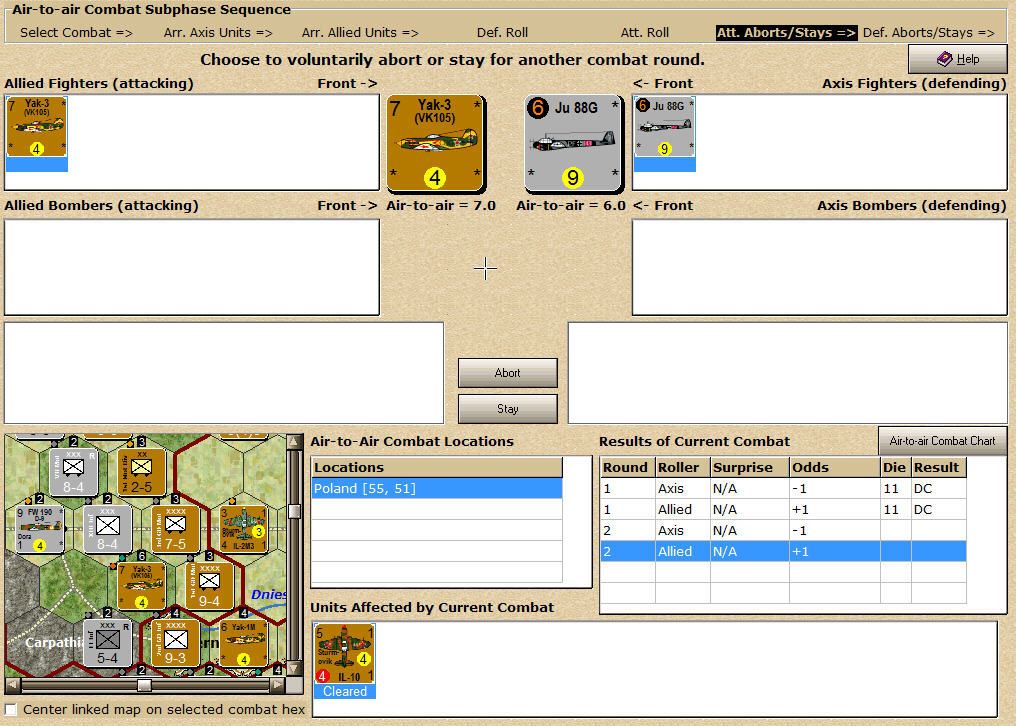Screen dimensions: 1016x726
Task: Click the Stay button
Action: tap(507, 409)
